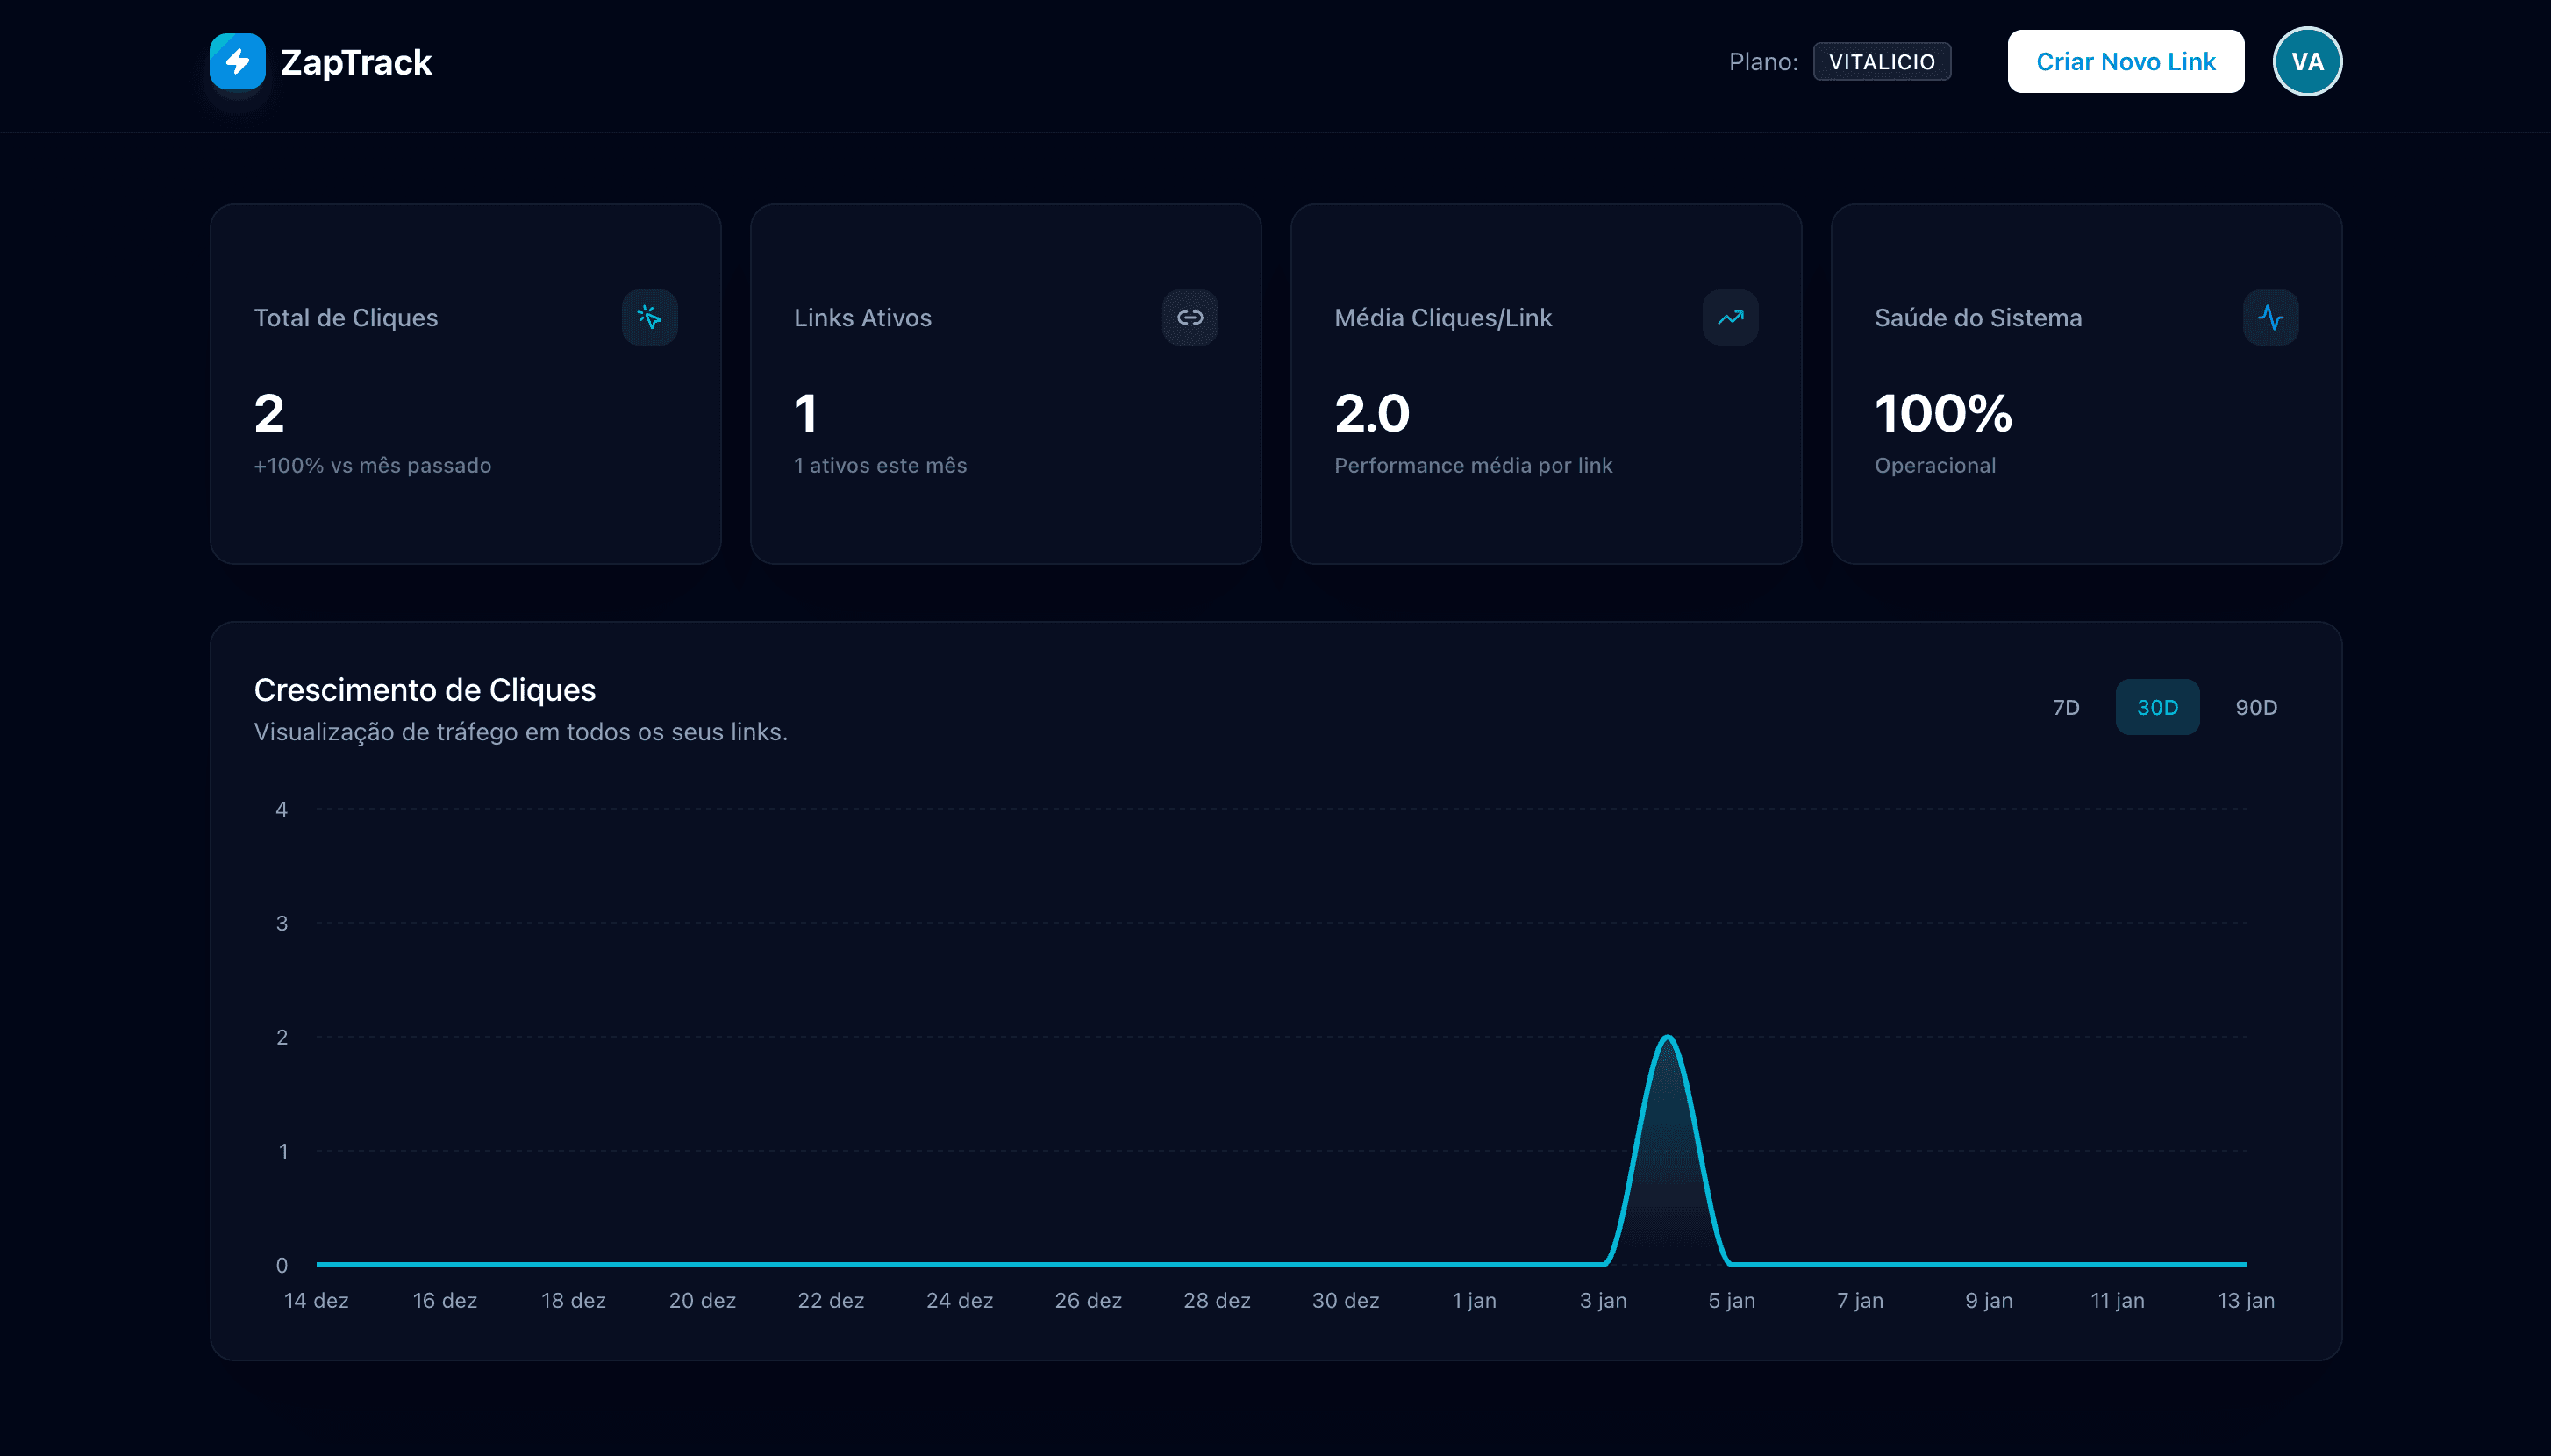The height and width of the screenshot is (1456, 2551).
Task: Switch chart range to 7D
Action: tap(2064, 707)
